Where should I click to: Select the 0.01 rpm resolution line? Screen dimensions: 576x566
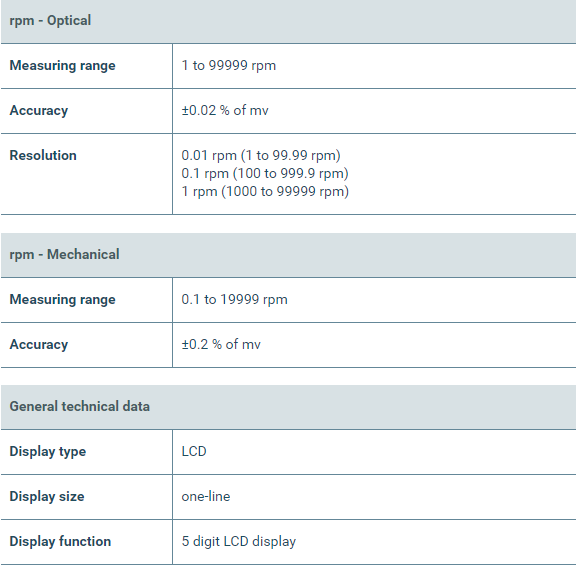pos(261,155)
